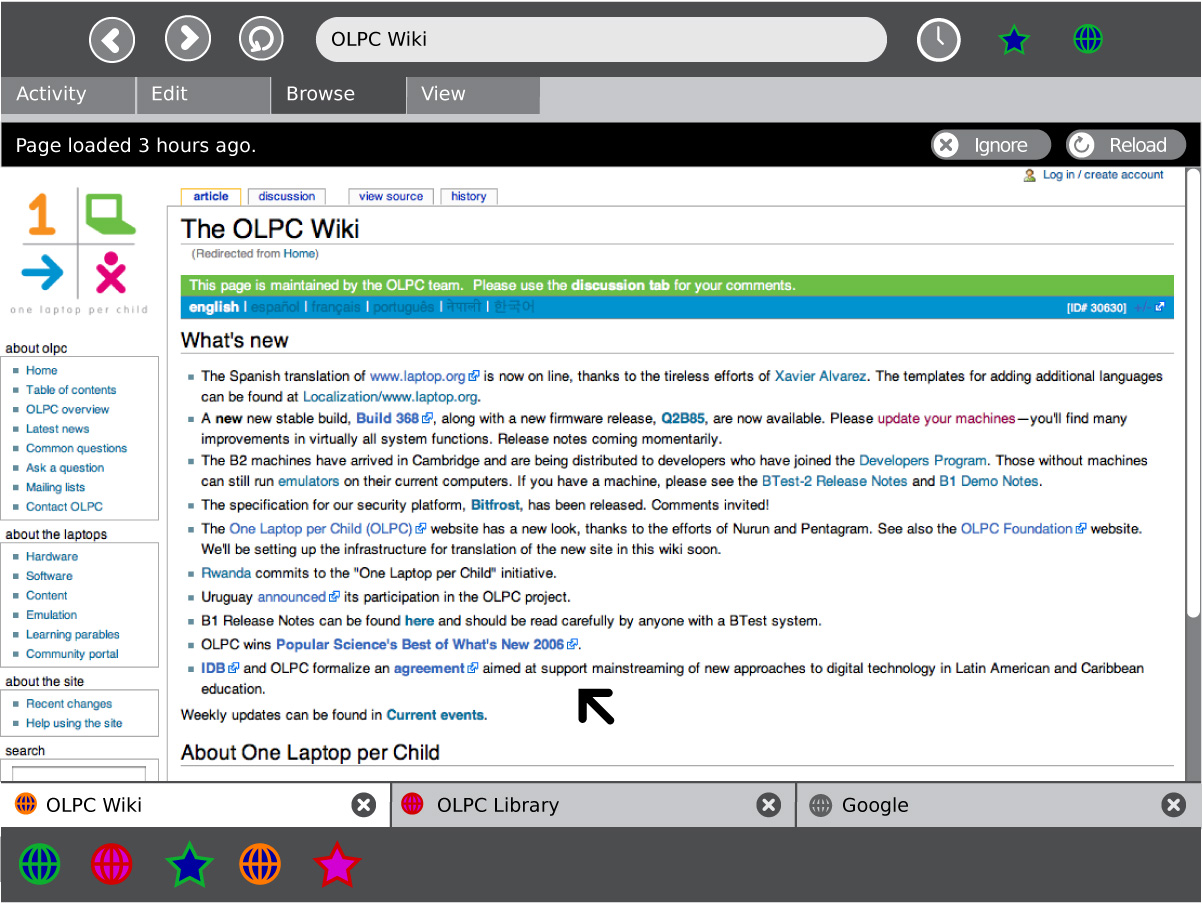The image size is (1203, 903).
Task: Click the wiki search text box
Action: [x=79, y=773]
